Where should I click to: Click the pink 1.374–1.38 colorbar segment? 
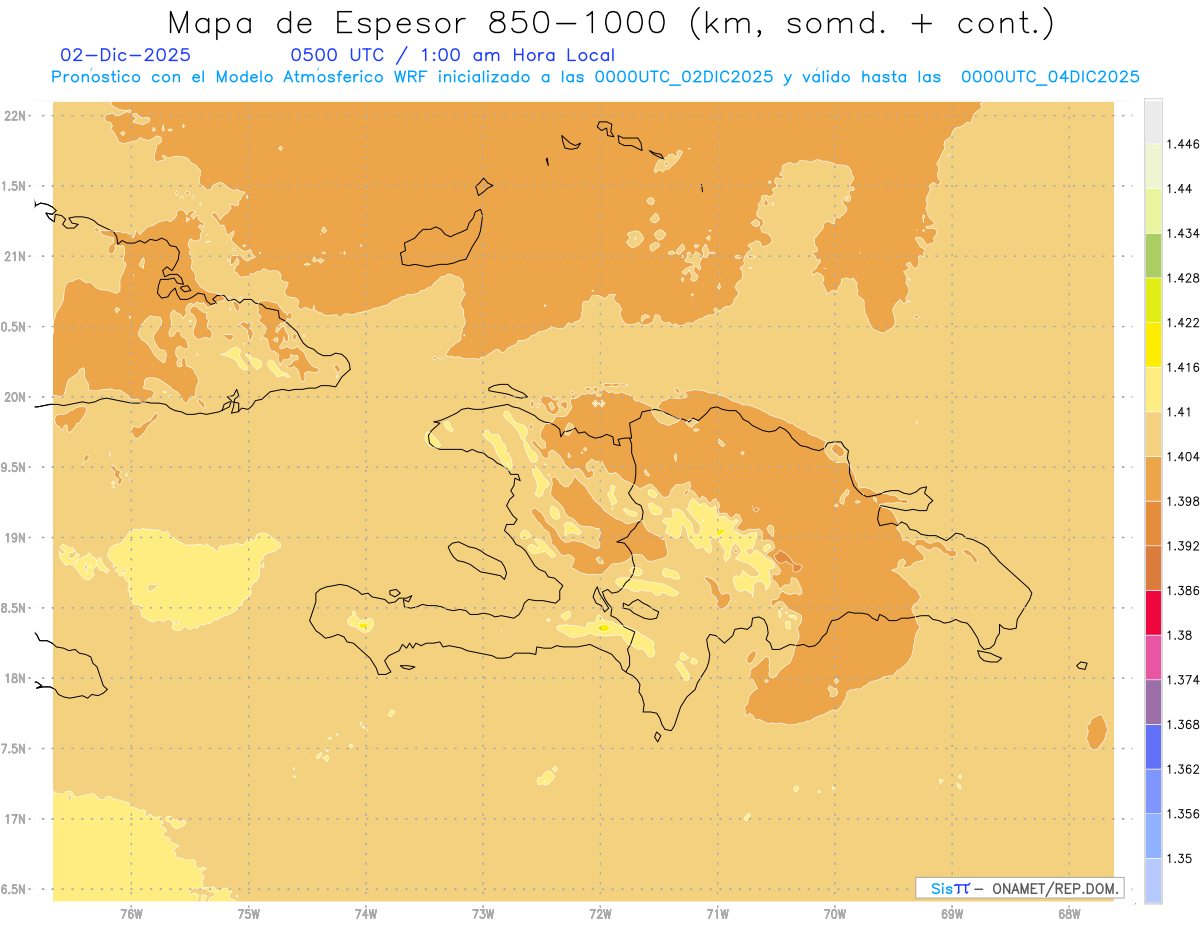point(1153,657)
